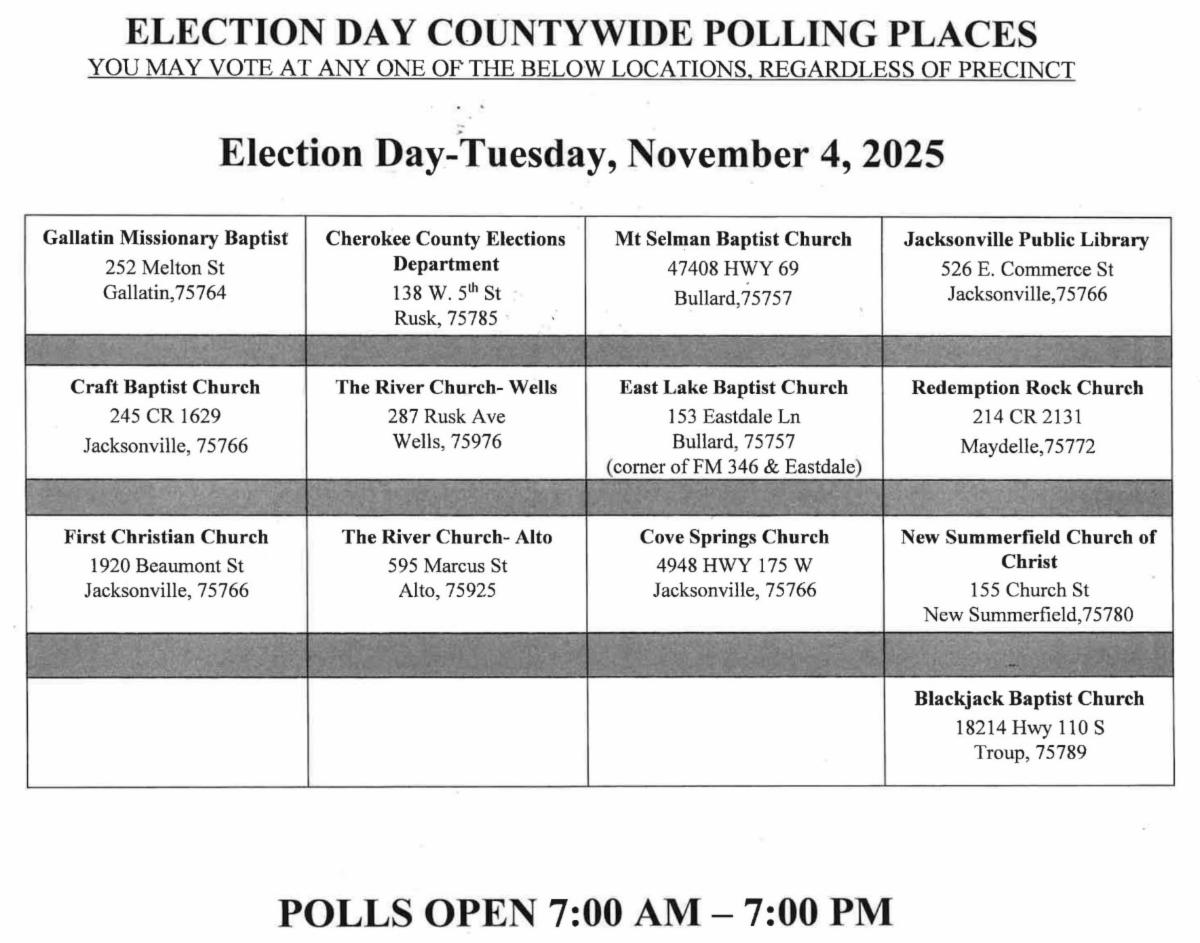Click the Blackjack Baptist Church name
This screenshot has width=1200, height=943.
coord(1028,699)
